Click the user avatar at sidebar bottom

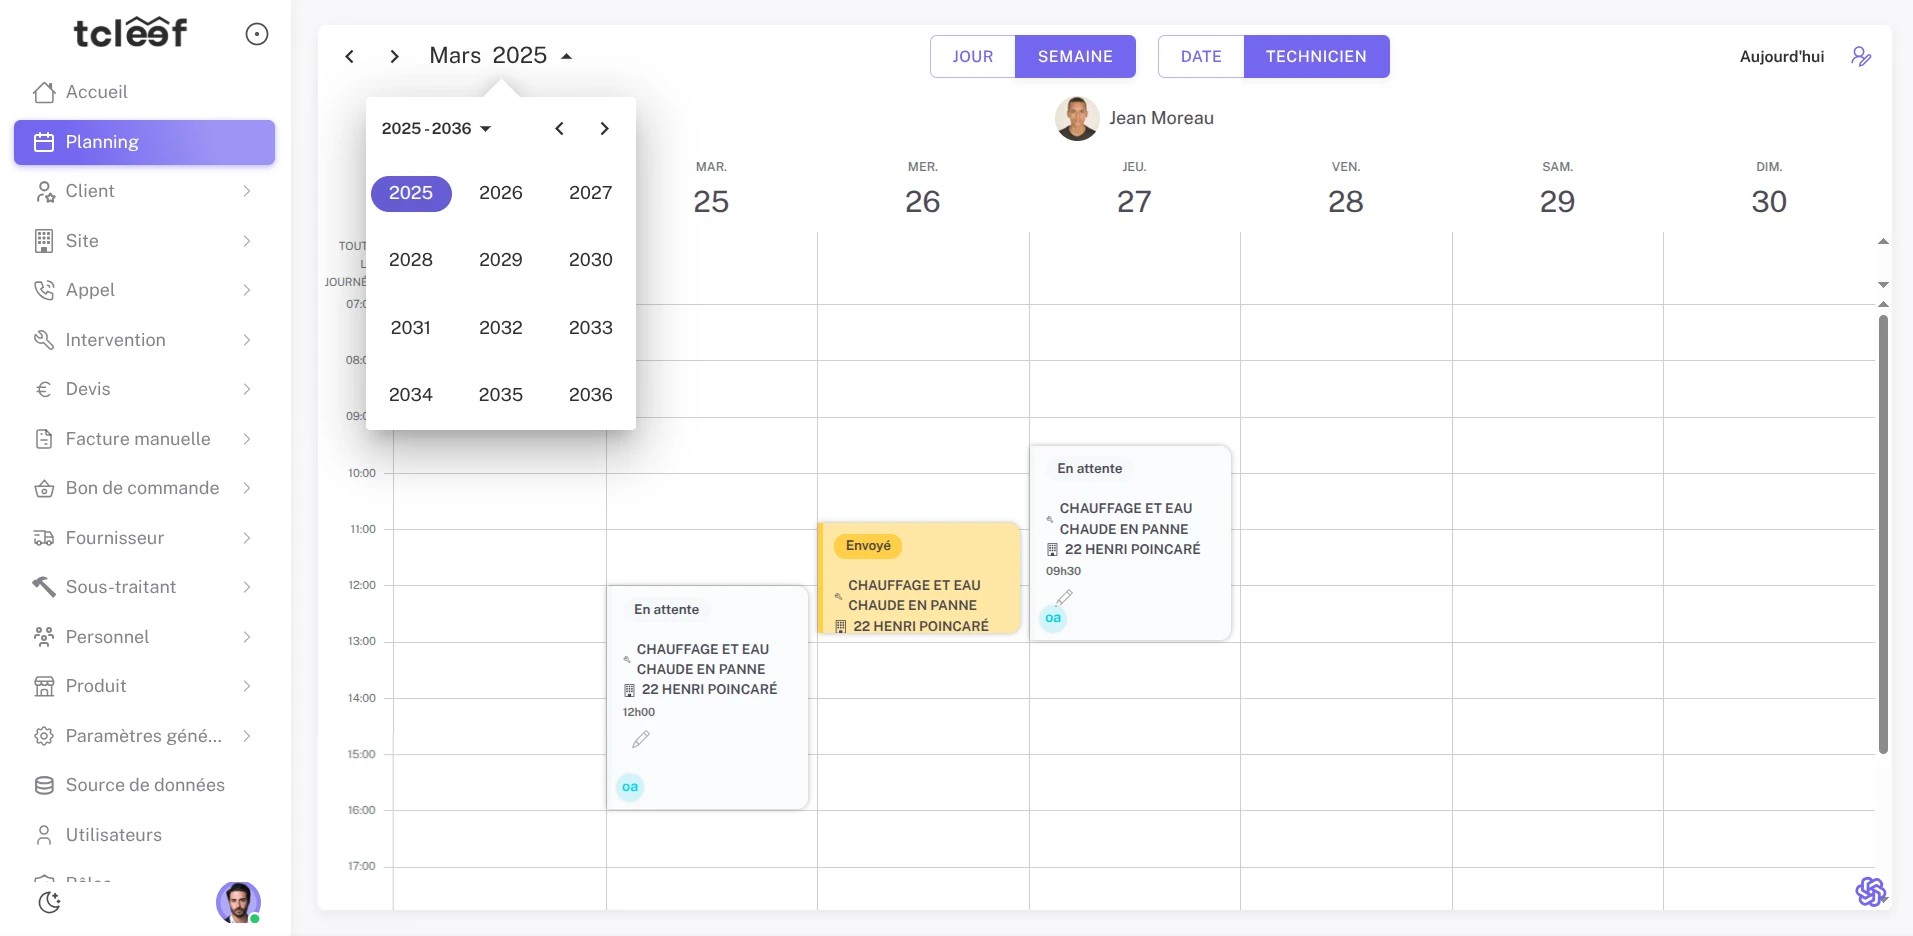tap(237, 902)
